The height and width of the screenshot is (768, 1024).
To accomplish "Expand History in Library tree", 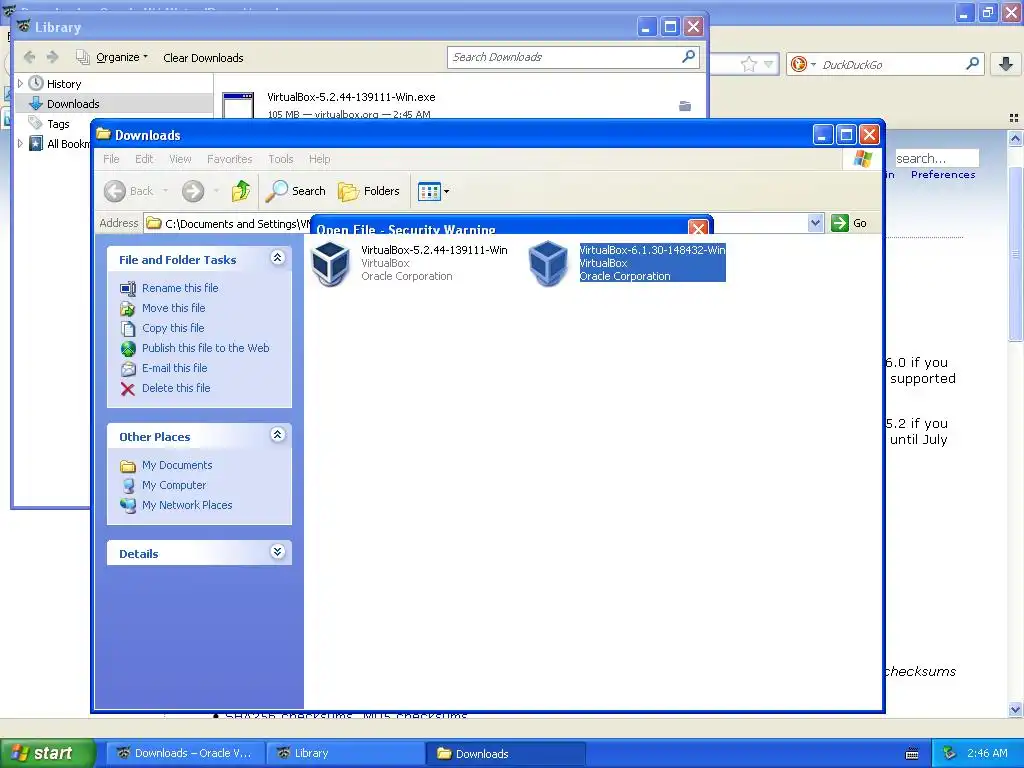I will click(20, 84).
